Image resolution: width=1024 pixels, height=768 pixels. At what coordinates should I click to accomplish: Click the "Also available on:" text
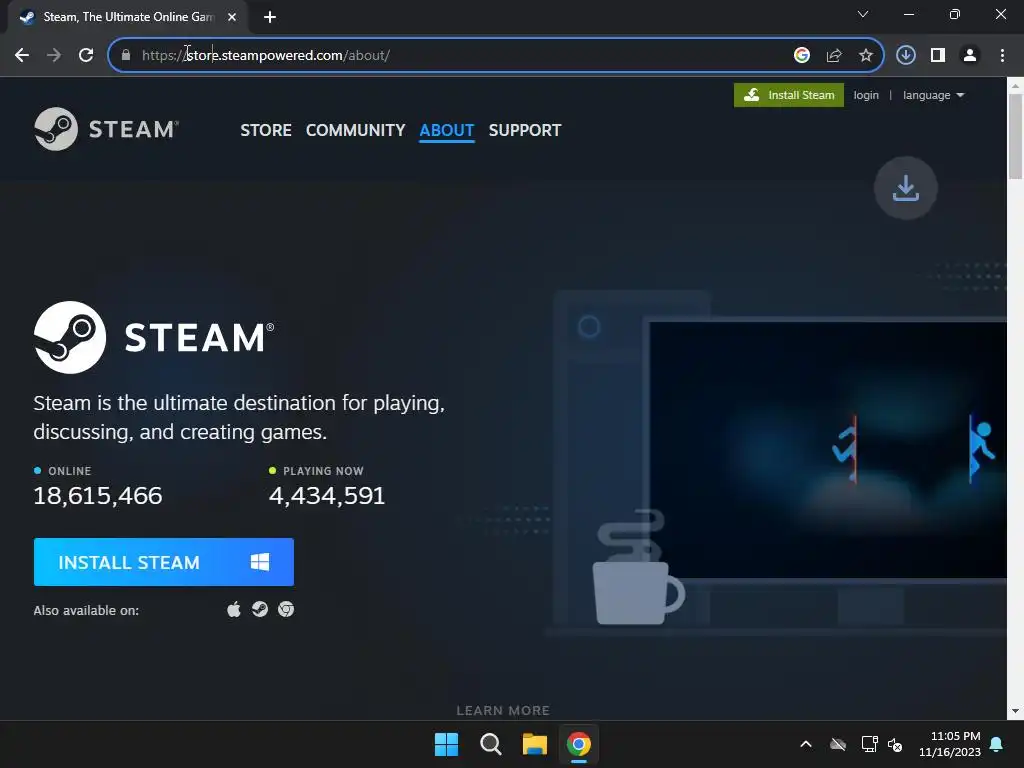pos(86,611)
